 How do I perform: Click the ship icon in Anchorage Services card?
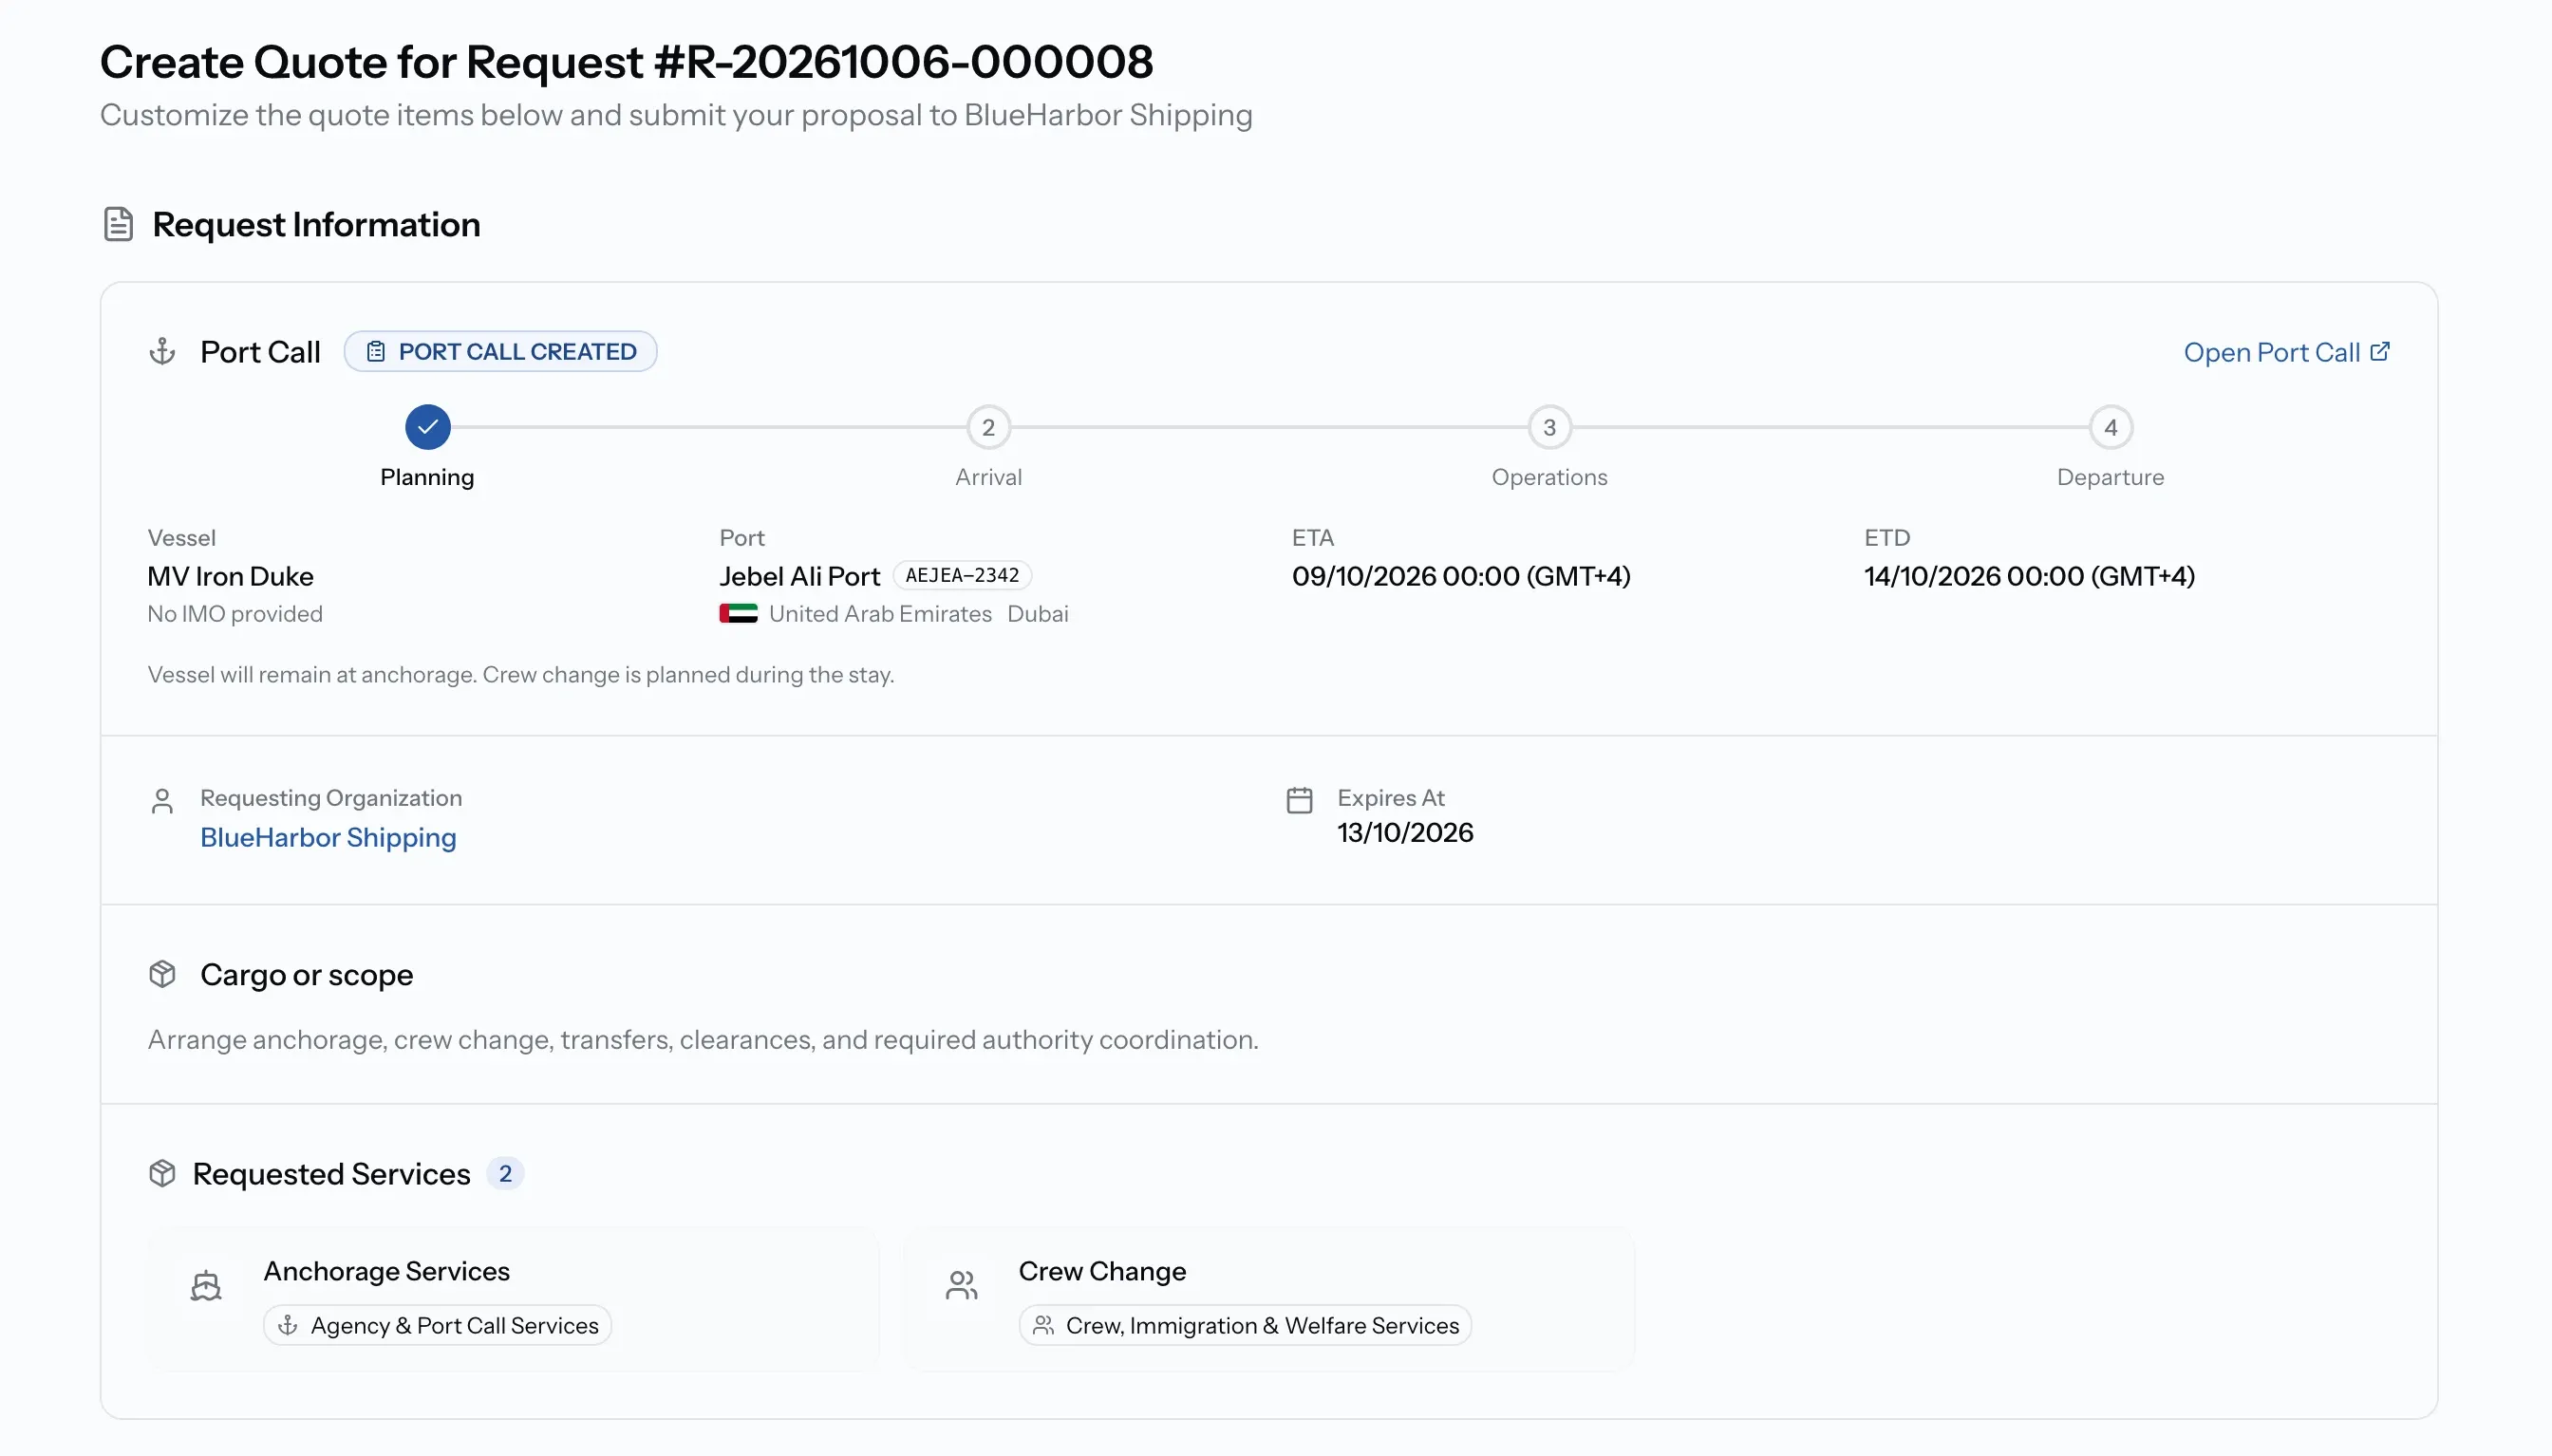pyautogui.click(x=206, y=1285)
